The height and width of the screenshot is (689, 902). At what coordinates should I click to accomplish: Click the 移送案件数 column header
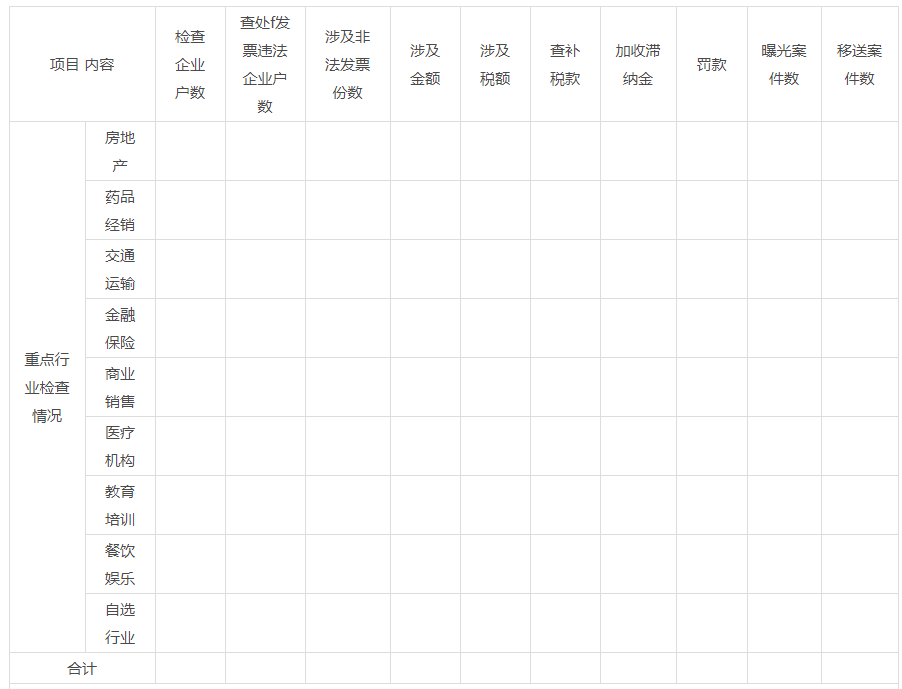click(x=859, y=65)
